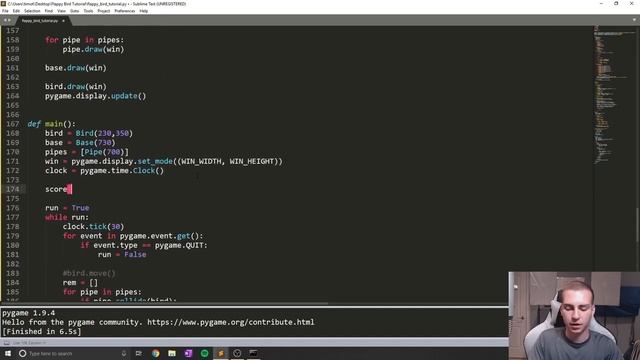Click 'clock = pygame.time.Clock()' line
Screen dimensions: 640x360
(104, 171)
